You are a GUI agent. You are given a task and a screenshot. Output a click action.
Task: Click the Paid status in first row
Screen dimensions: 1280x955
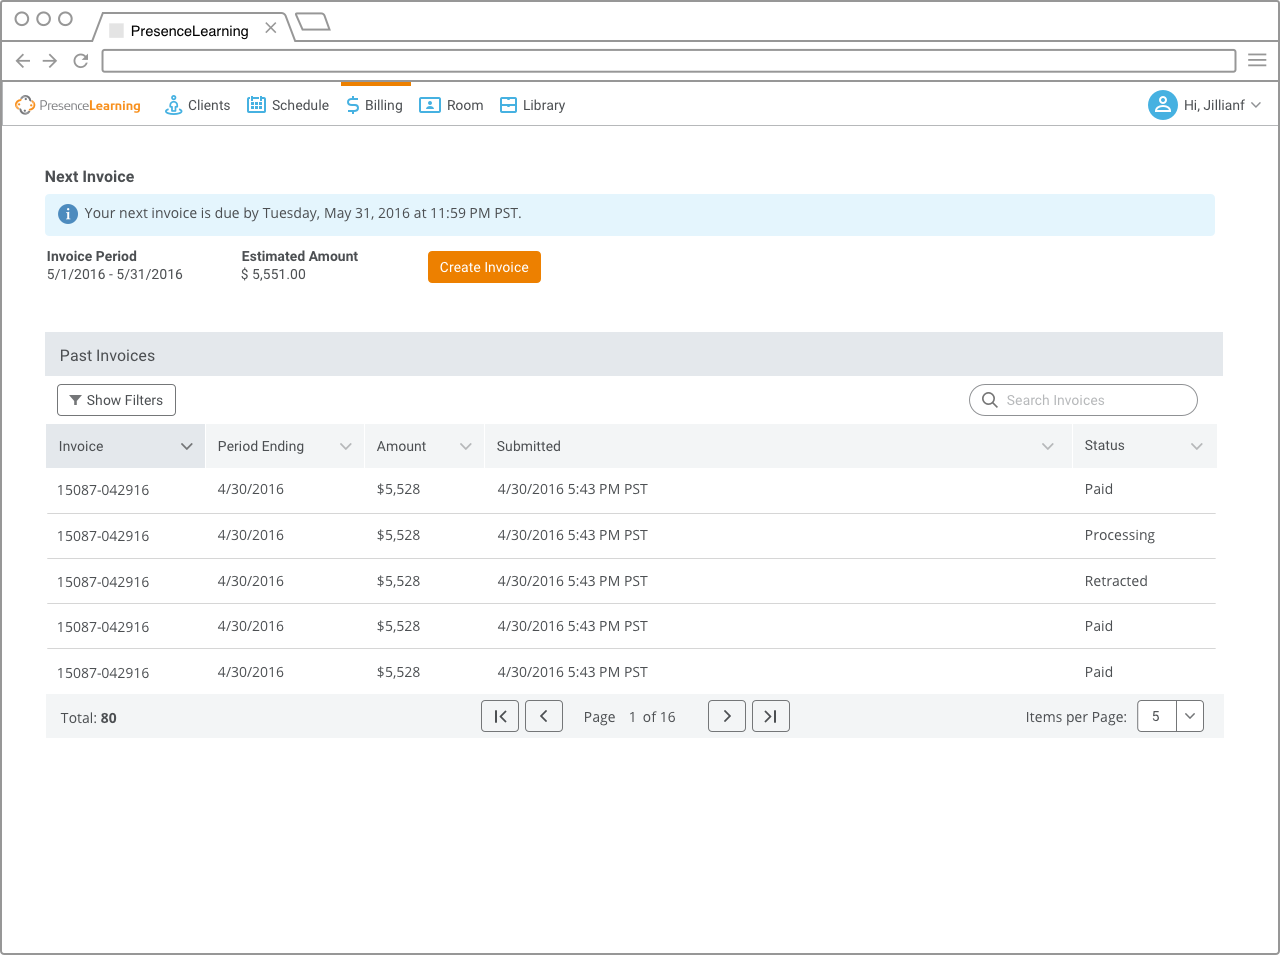[1099, 489]
